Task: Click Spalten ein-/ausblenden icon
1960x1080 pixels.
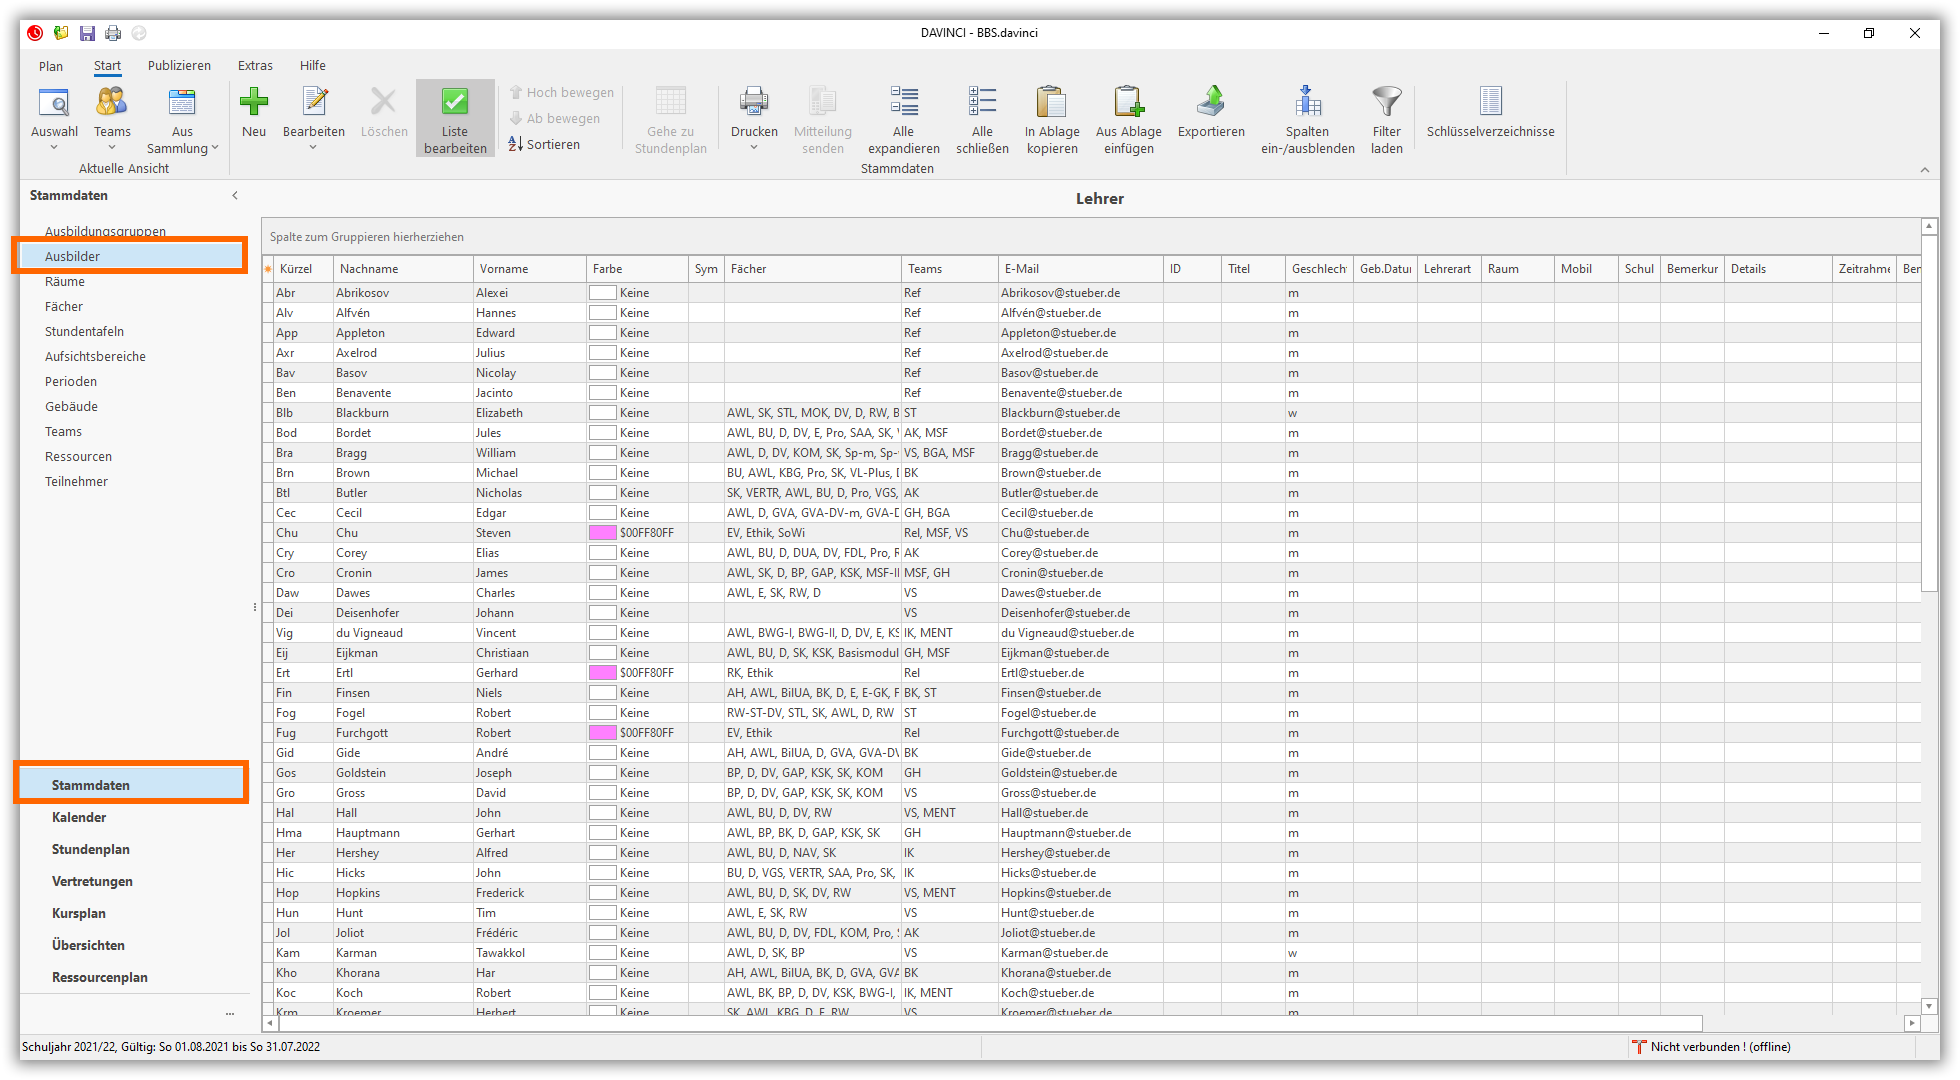Action: tap(1307, 102)
